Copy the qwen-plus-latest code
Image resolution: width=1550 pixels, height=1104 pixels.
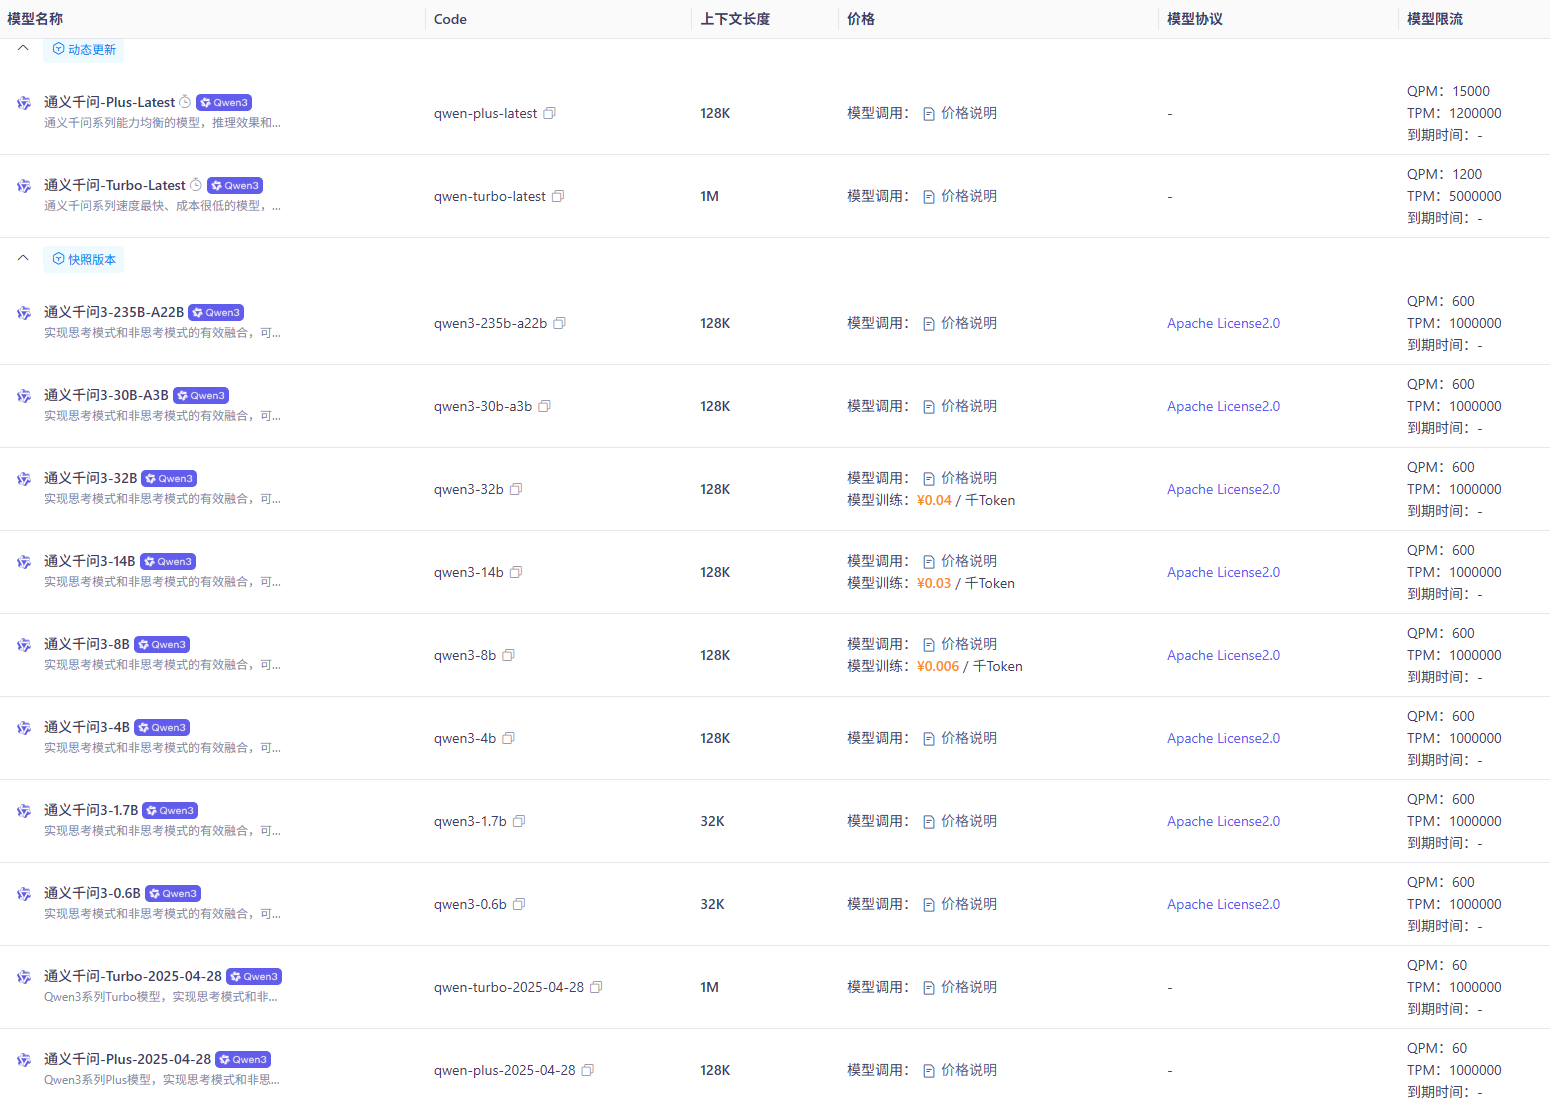(549, 113)
